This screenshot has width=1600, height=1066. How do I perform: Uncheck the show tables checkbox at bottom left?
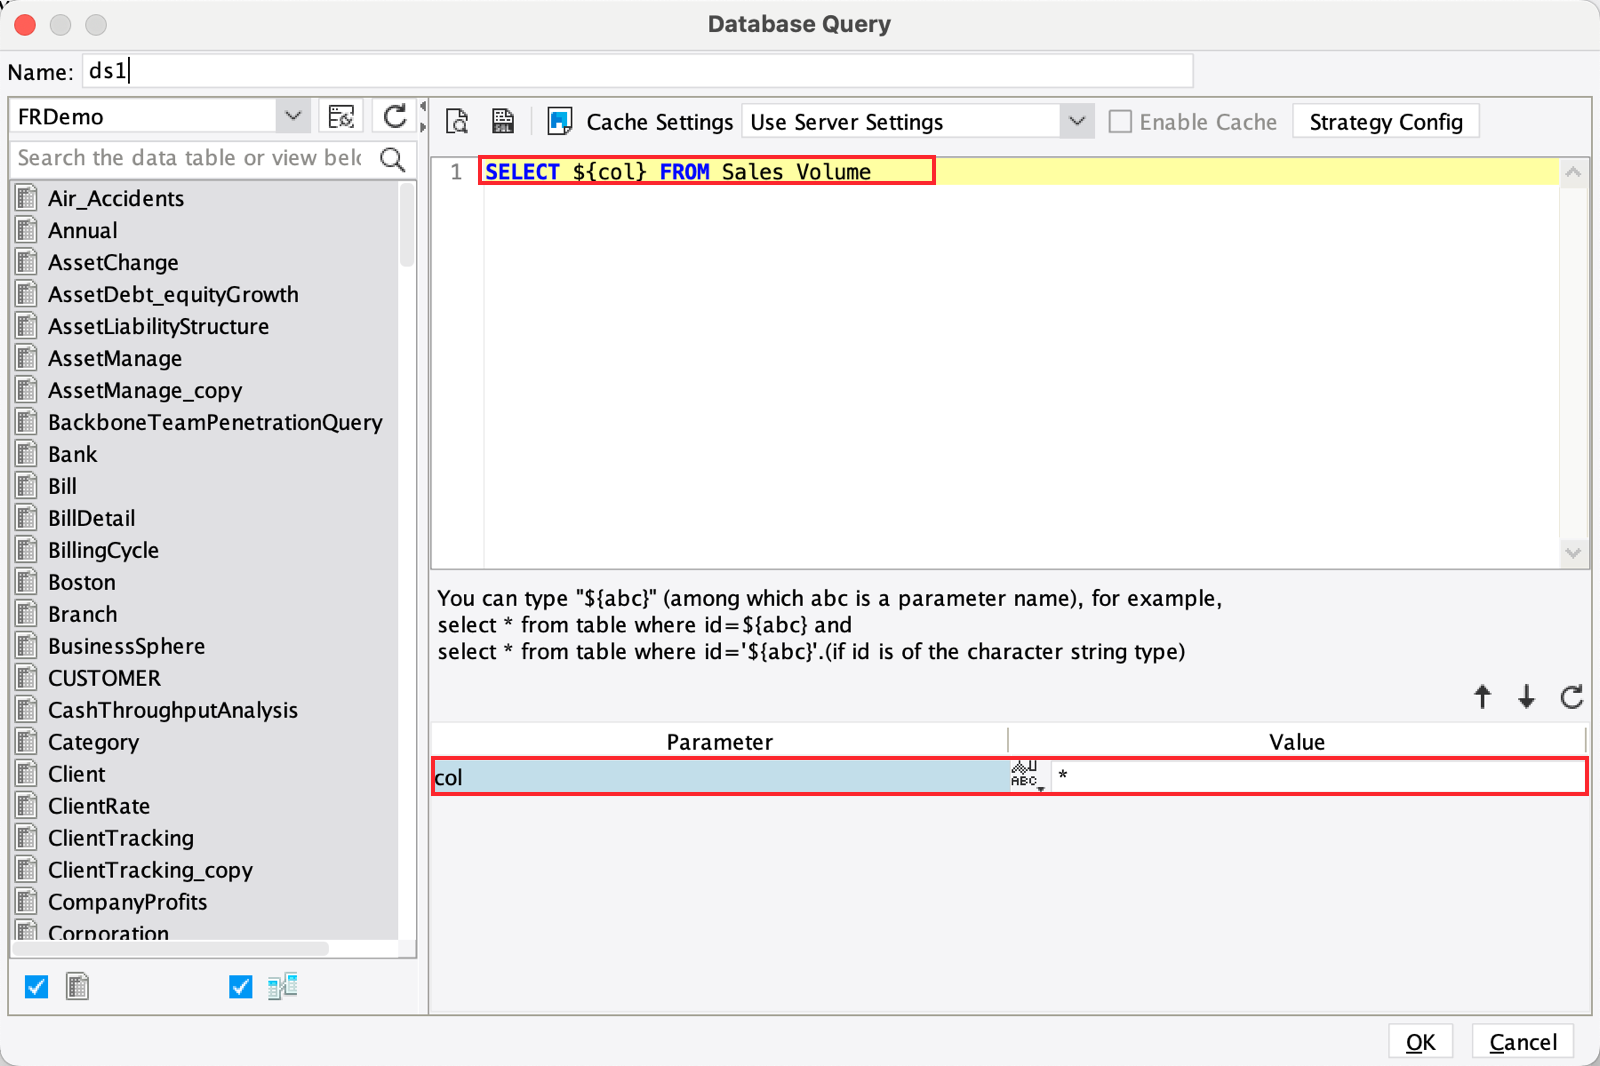37,987
